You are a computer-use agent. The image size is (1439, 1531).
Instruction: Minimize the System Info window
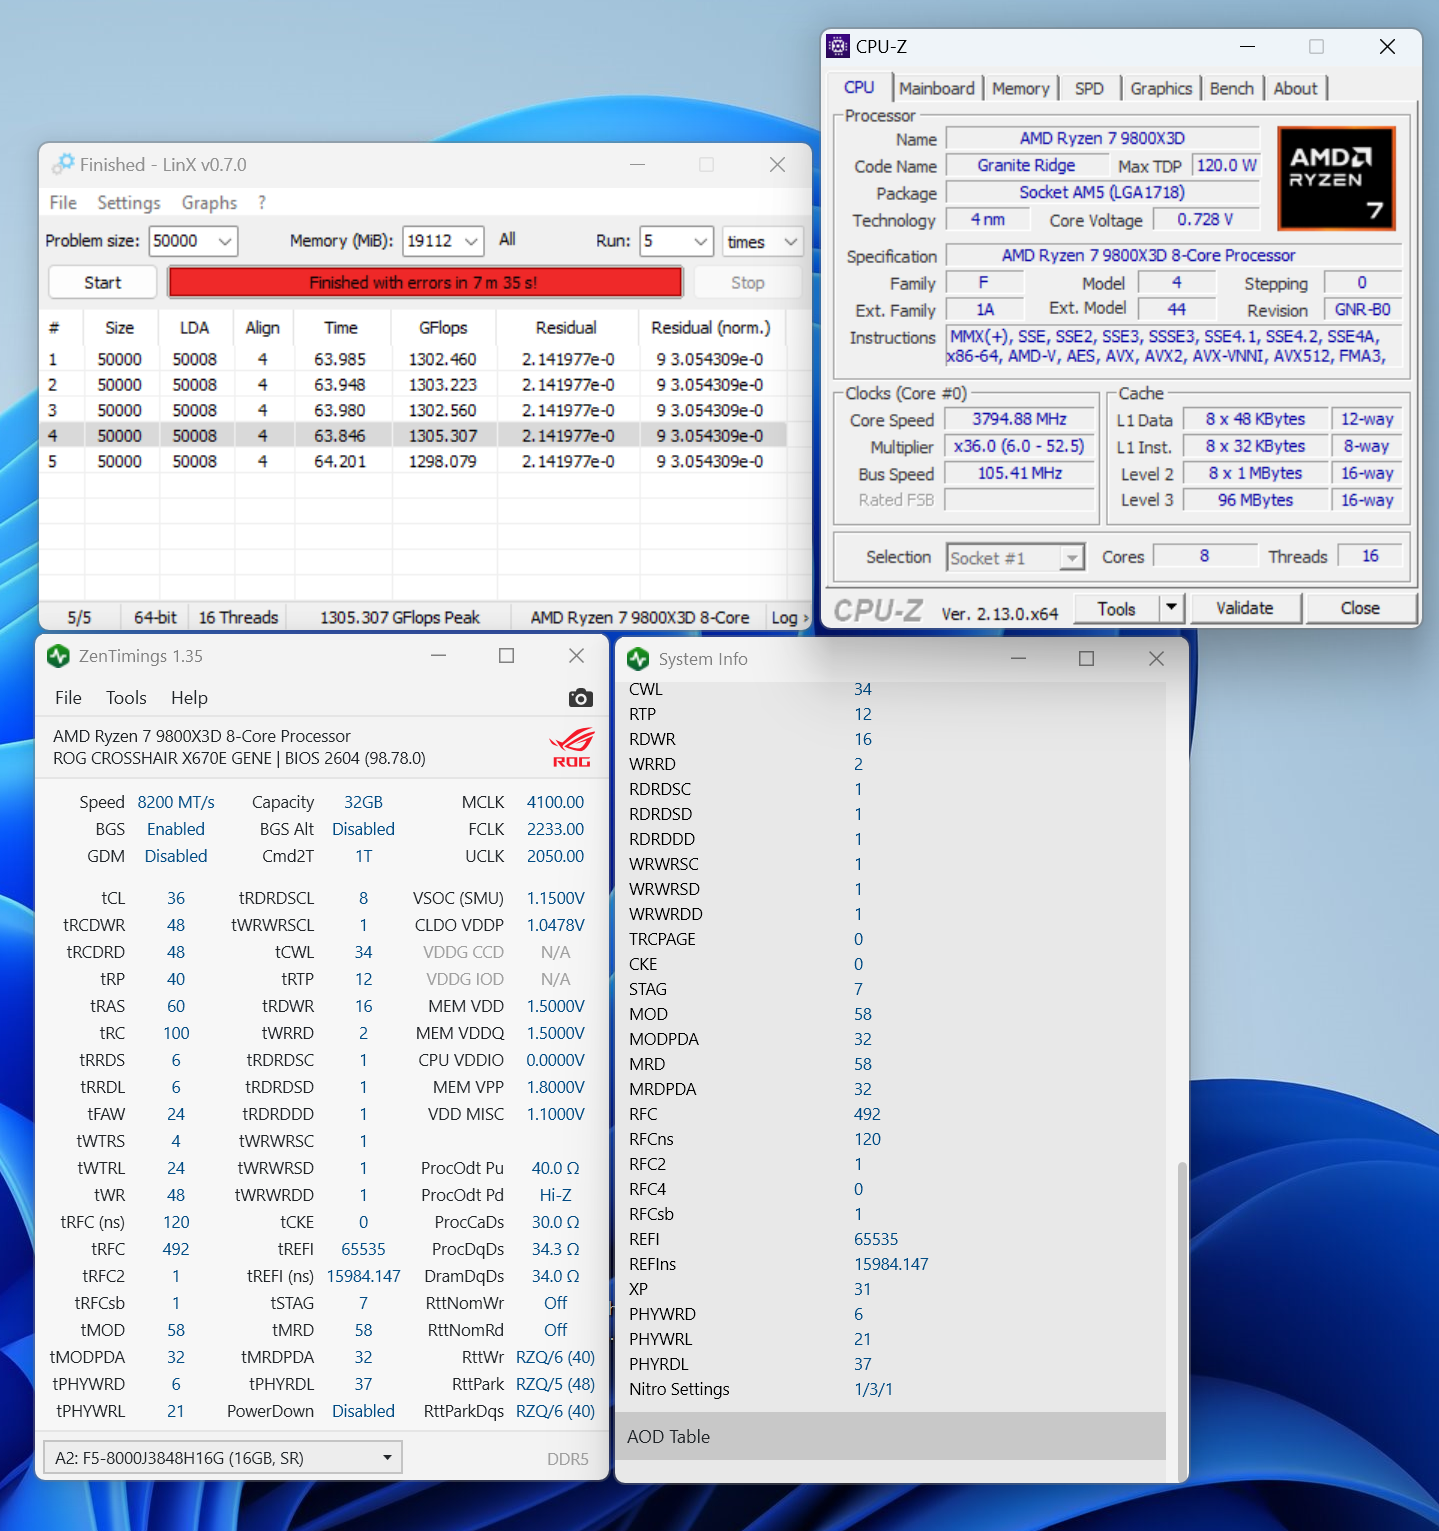tap(1018, 658)
